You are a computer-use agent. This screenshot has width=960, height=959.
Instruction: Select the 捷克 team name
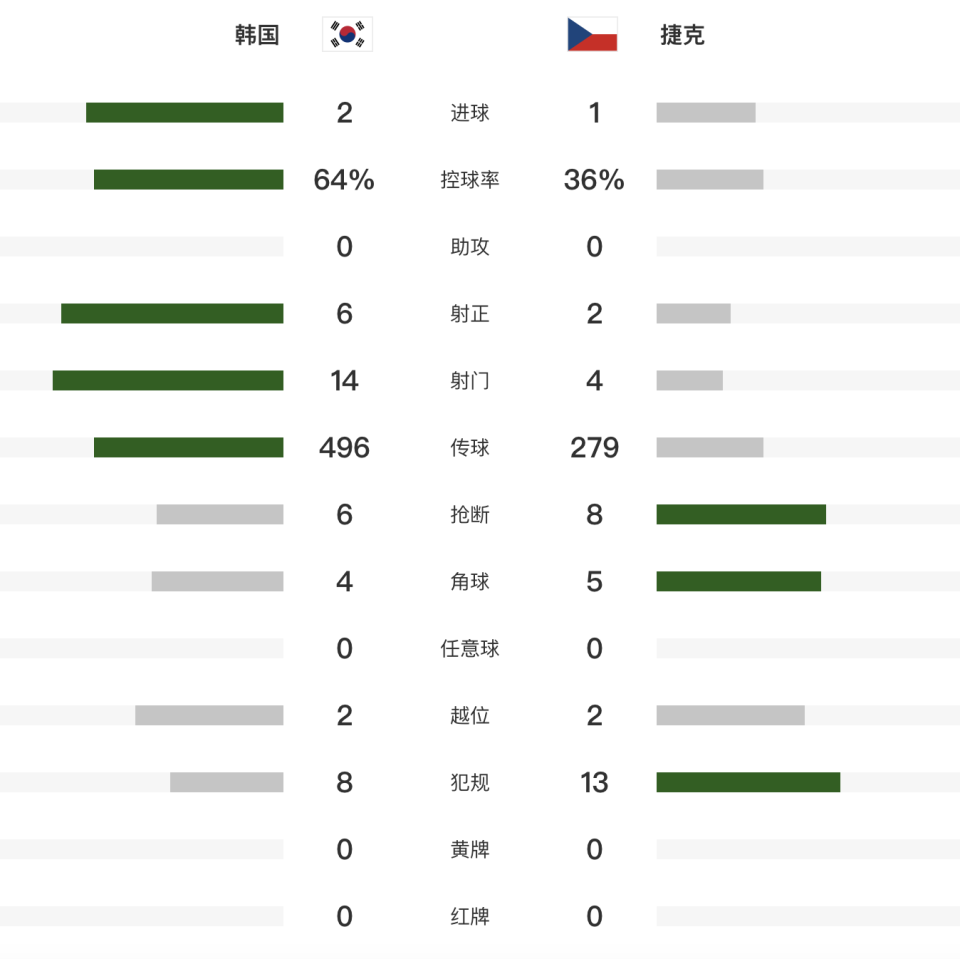click(682, 35)
